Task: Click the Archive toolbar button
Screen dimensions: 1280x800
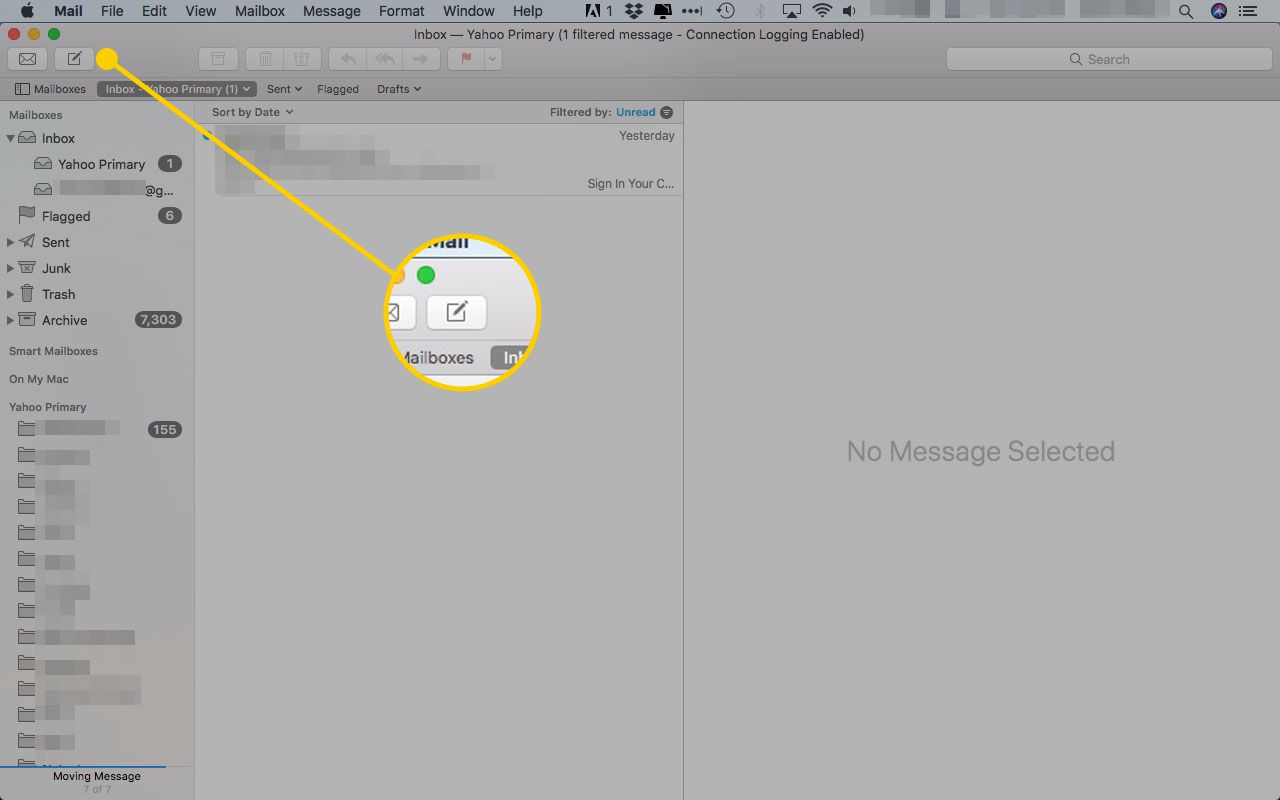Action: click(x=219, y=59)
